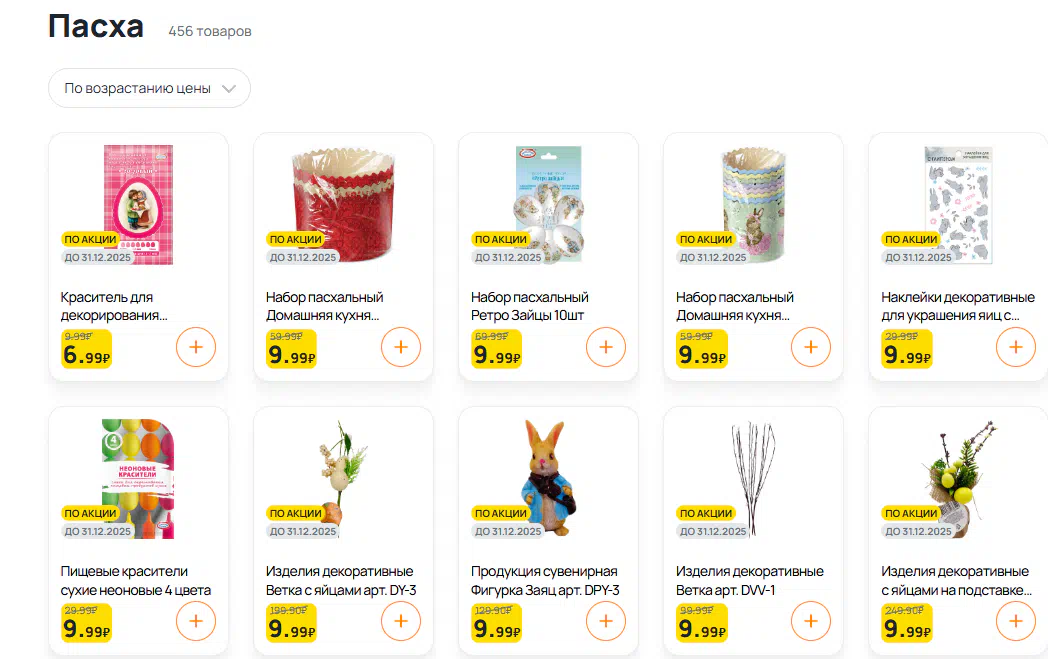Open Набор пасхальный Ретро Зайцы 10шт product
Image resolution: width=1048 pixels, height=659 pixels.
[x=528, y=306]
